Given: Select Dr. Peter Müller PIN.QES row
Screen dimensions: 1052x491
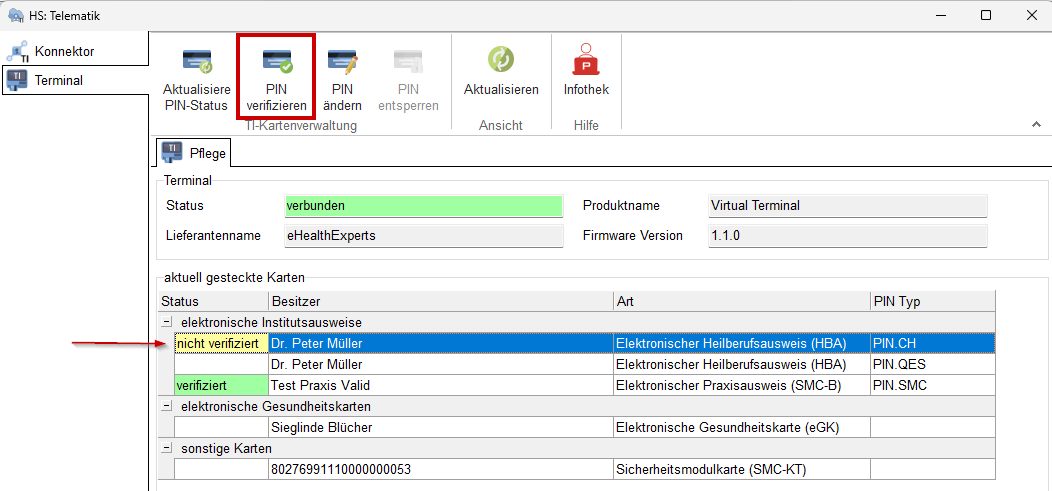Looking at the screenshot, I should pos(440,364).
